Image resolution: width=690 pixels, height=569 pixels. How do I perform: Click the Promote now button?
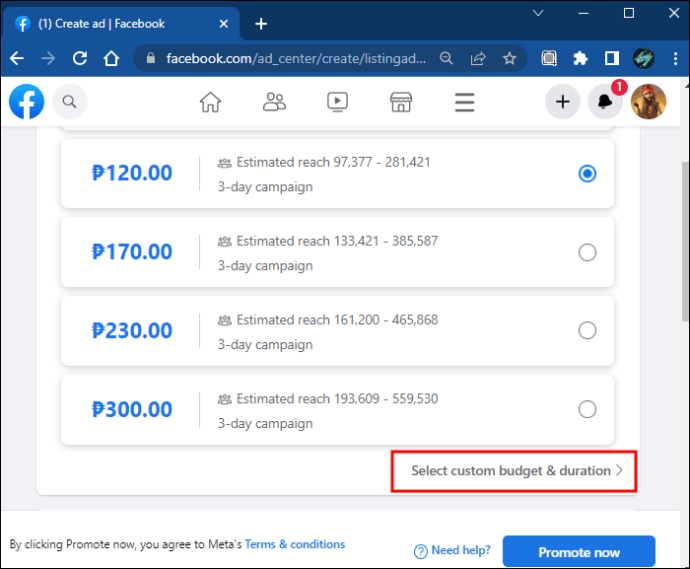[579, 552]
